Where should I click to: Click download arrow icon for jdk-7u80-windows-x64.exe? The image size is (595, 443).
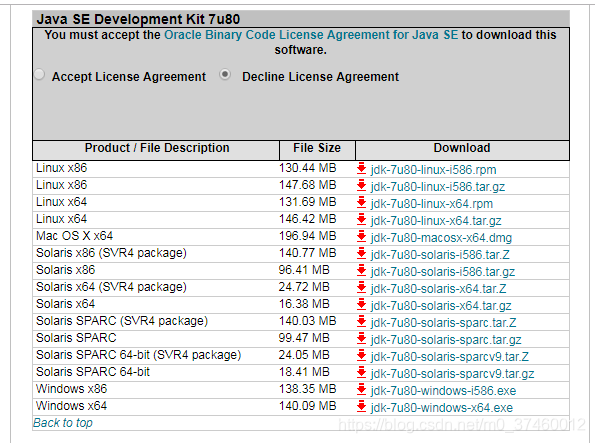click(x=361, y=407)
